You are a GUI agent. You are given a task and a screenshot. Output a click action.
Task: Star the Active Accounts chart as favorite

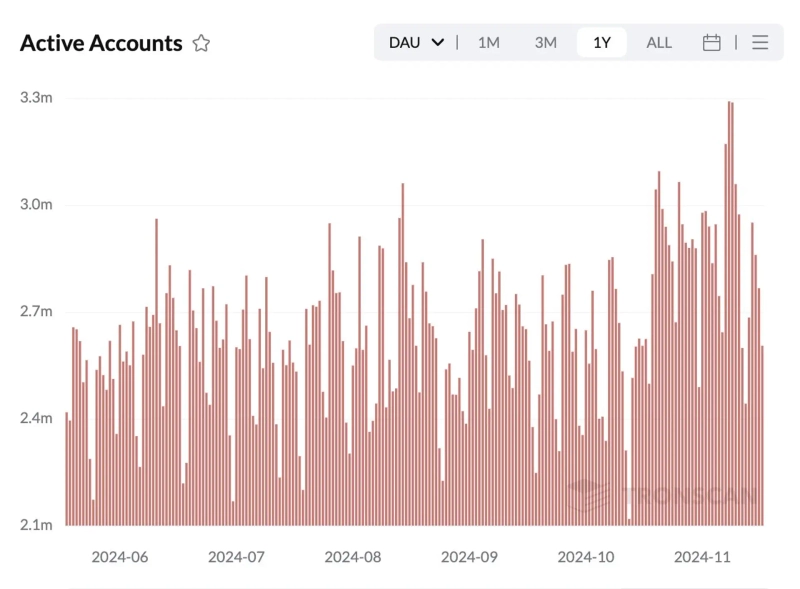coord(201,43)
